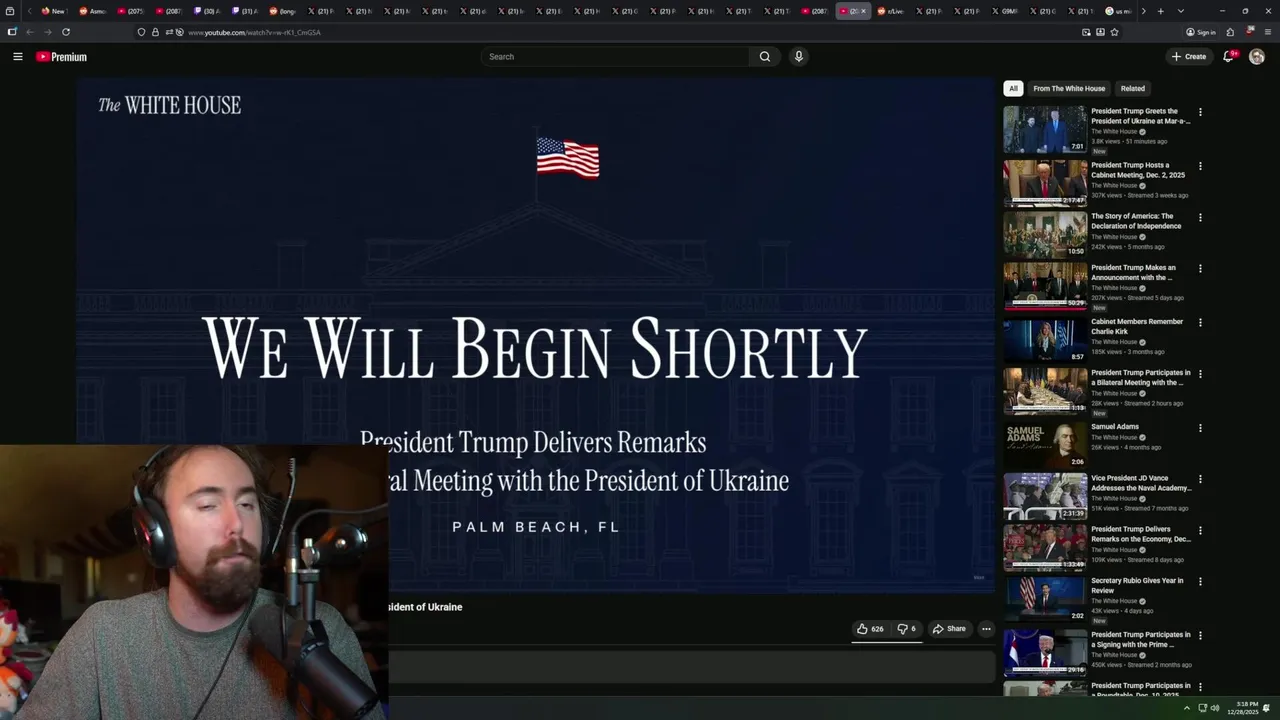Click Secretary Rubio Year in Review thumbnail
The image size is (1280, 720).
click(x=1045, y=598)
